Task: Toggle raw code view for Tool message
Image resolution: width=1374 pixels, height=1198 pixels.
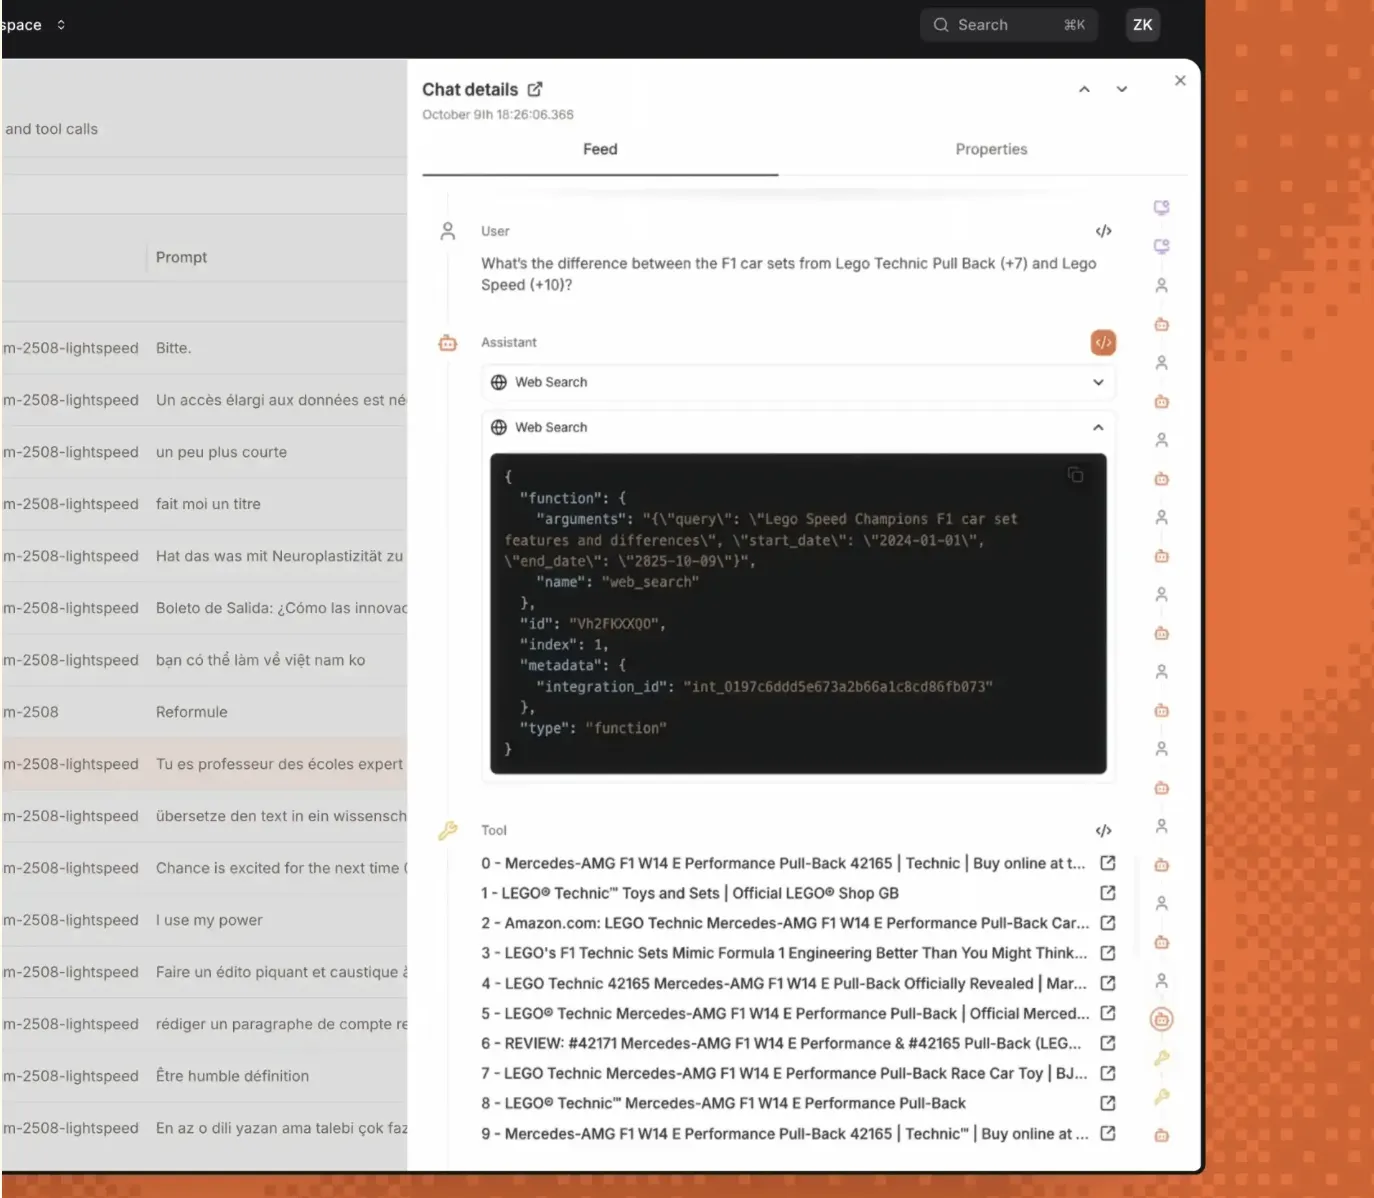Action: [x=1103, y=831]
